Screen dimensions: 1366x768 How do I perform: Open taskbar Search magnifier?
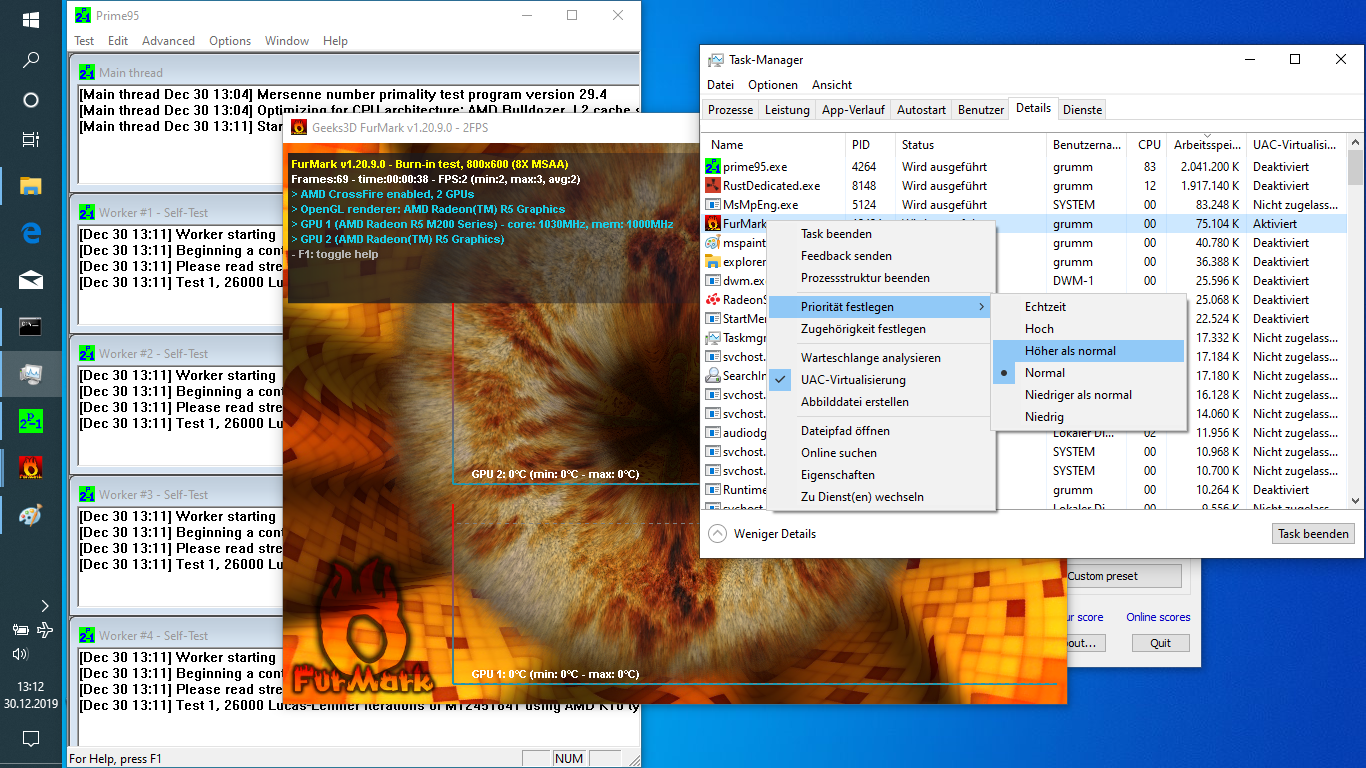coord(31,60)
